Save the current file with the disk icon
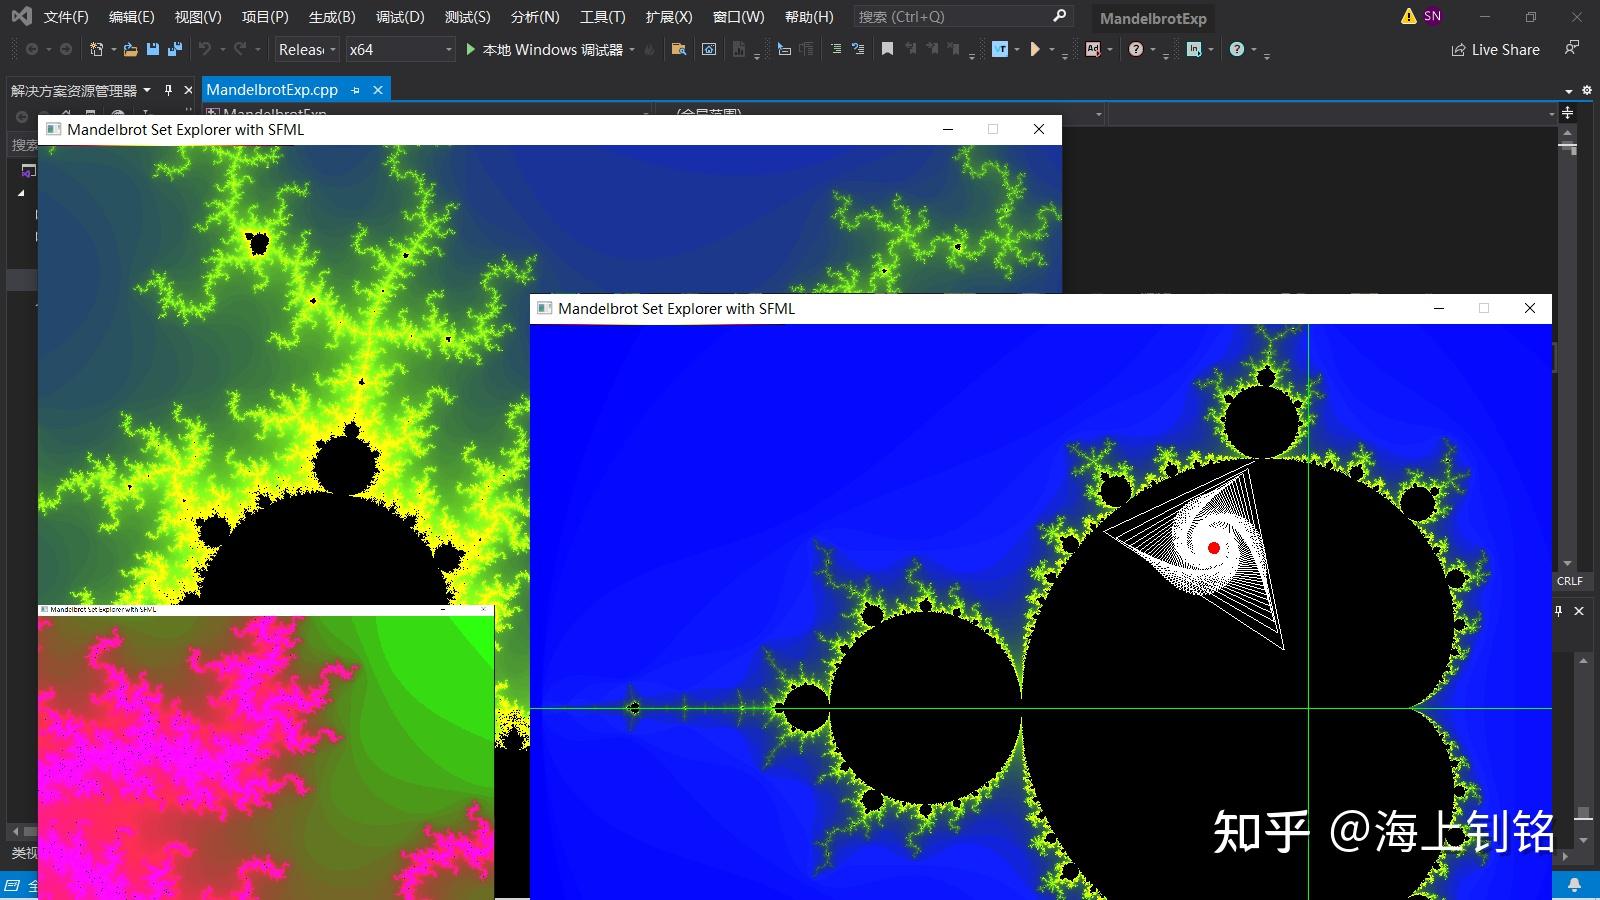 [153, 49]
